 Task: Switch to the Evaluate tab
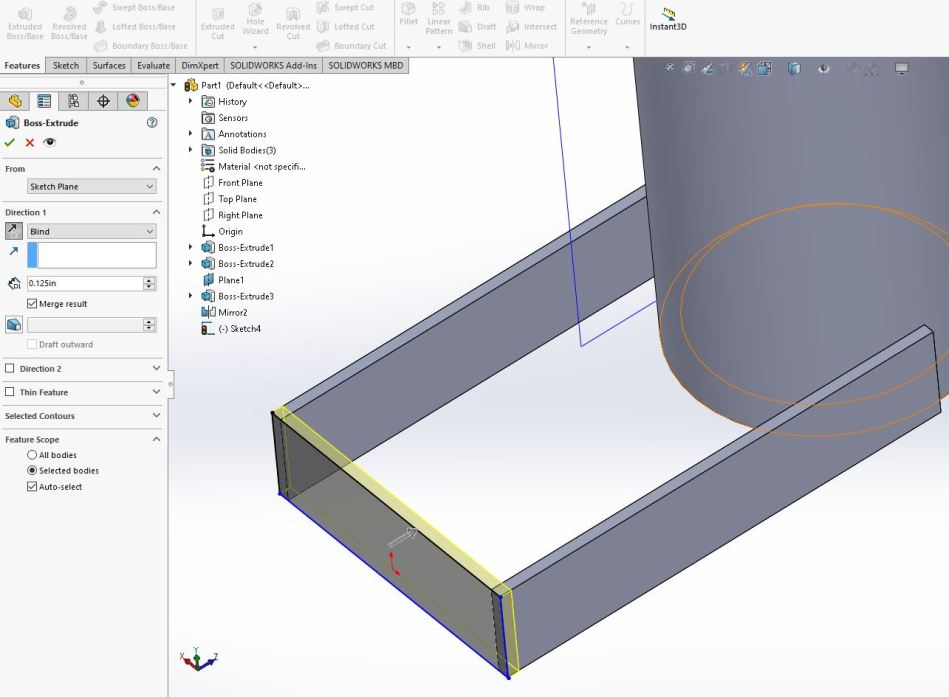153,66
